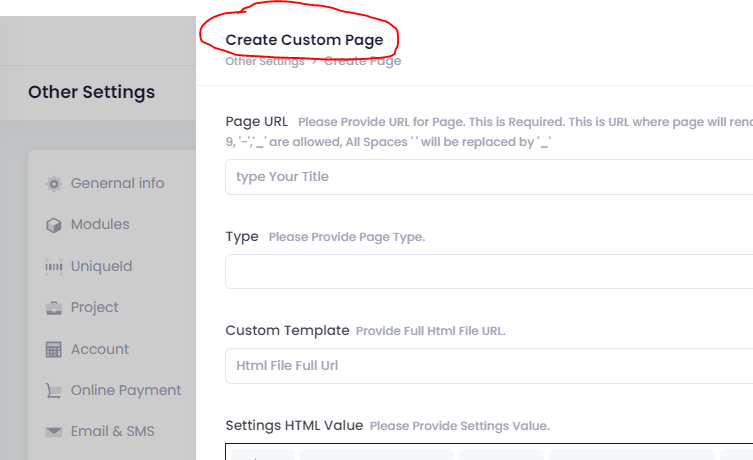Image resolution: width=753 pixels, height=460 pixels.
Task: Select UniqueId in the settings sidebar
Action: 101,266
